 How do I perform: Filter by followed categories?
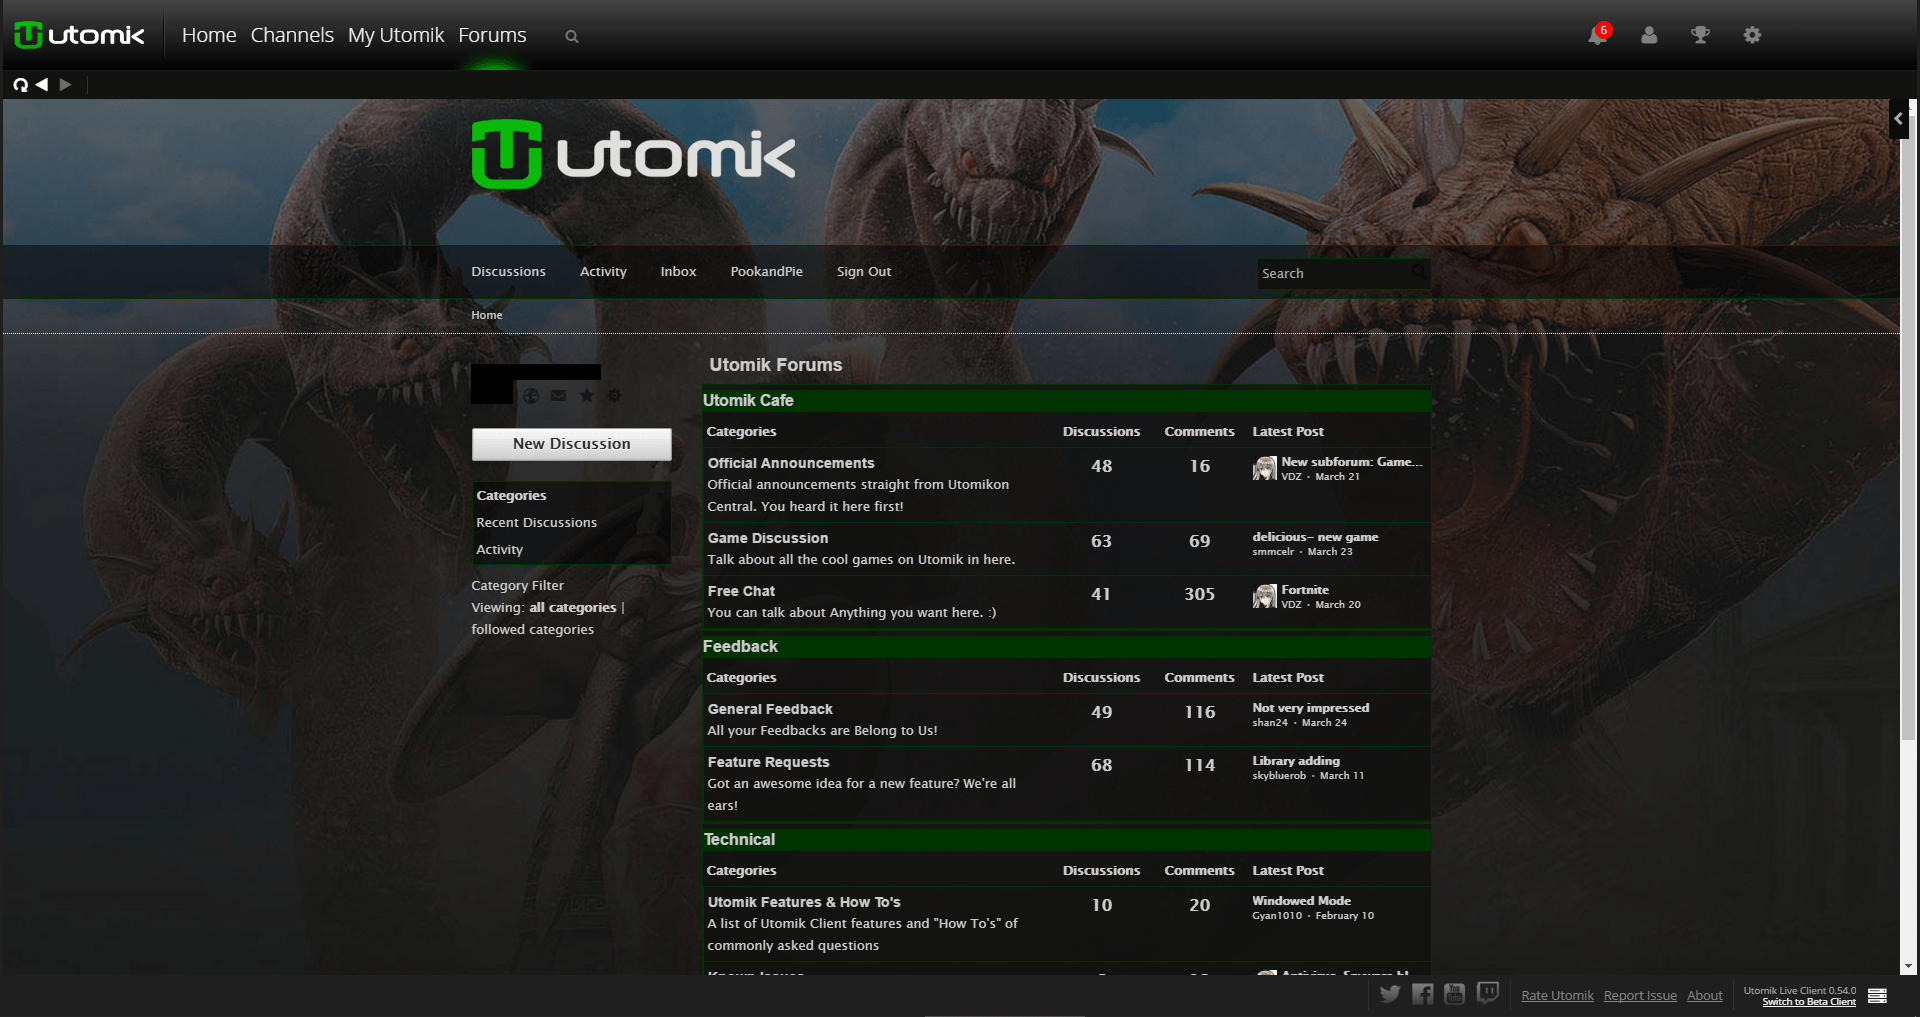[532, 629]
